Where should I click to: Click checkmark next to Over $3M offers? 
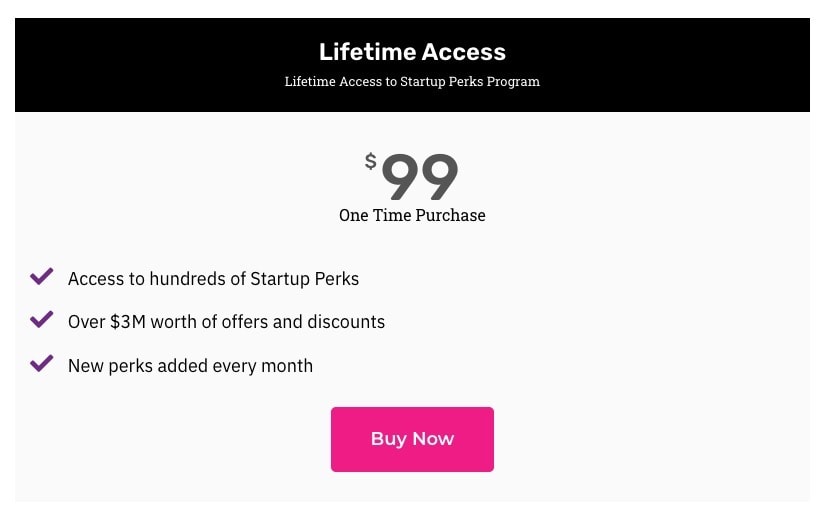point(41,320)
